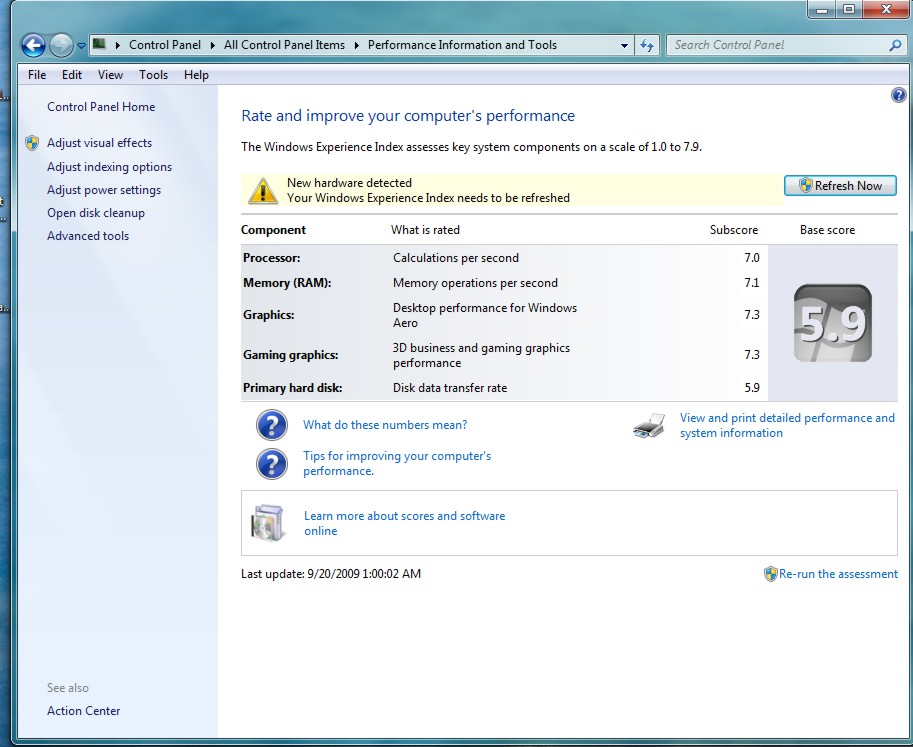Click the Memory subscore 7.1
The image size is (913, 747).
[x=752, y=283]
